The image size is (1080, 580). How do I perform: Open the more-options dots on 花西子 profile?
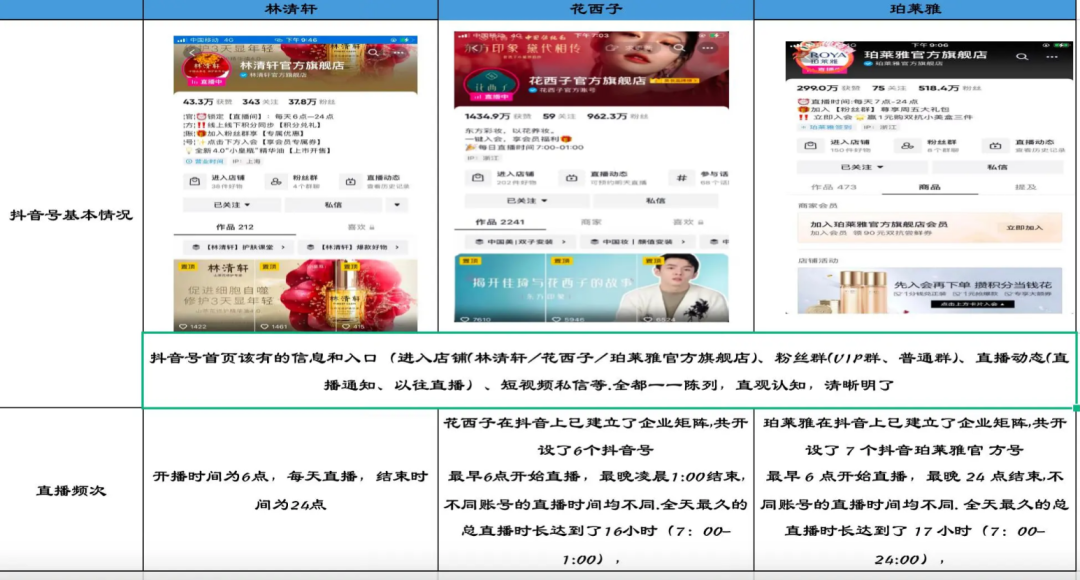coord(707,48)
